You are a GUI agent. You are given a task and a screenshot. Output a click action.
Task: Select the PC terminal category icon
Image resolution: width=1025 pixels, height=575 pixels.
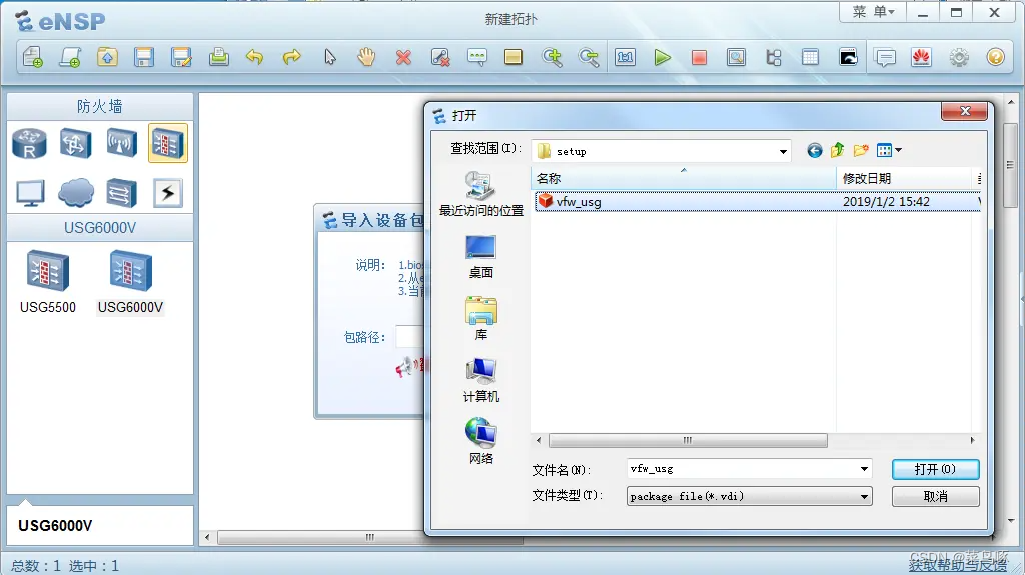(x=30, y=193)
